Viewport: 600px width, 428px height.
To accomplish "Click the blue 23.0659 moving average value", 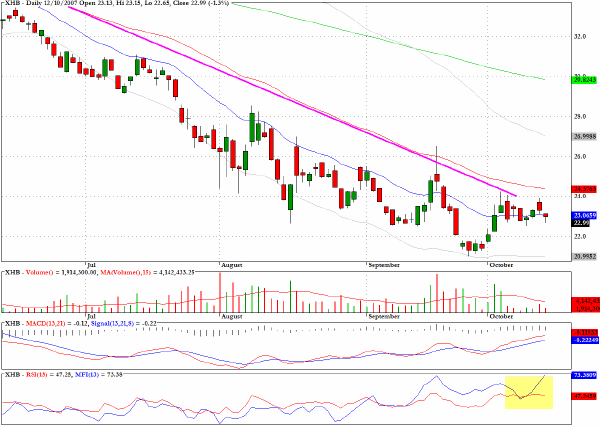I will pyautogui.click(x=584, y=216).
